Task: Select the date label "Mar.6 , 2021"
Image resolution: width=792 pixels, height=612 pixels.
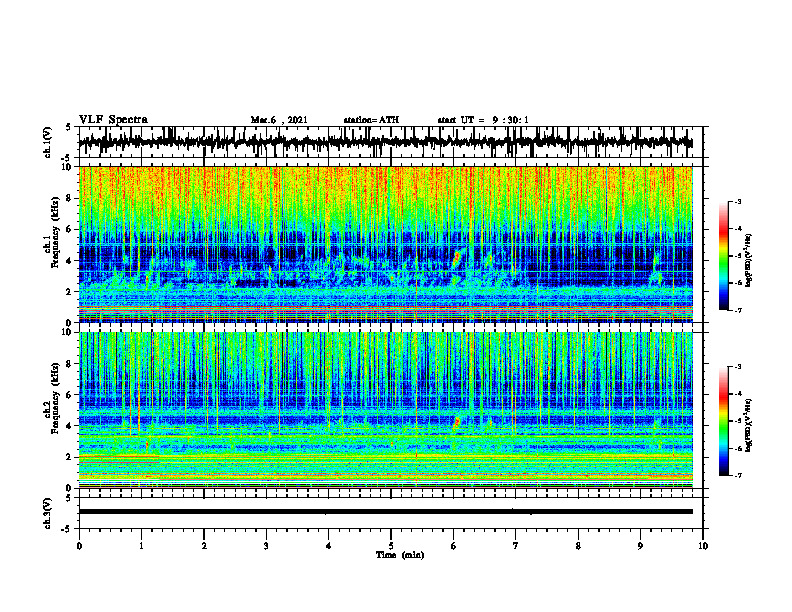Action: pyautogui.click(x=279, y=120)
